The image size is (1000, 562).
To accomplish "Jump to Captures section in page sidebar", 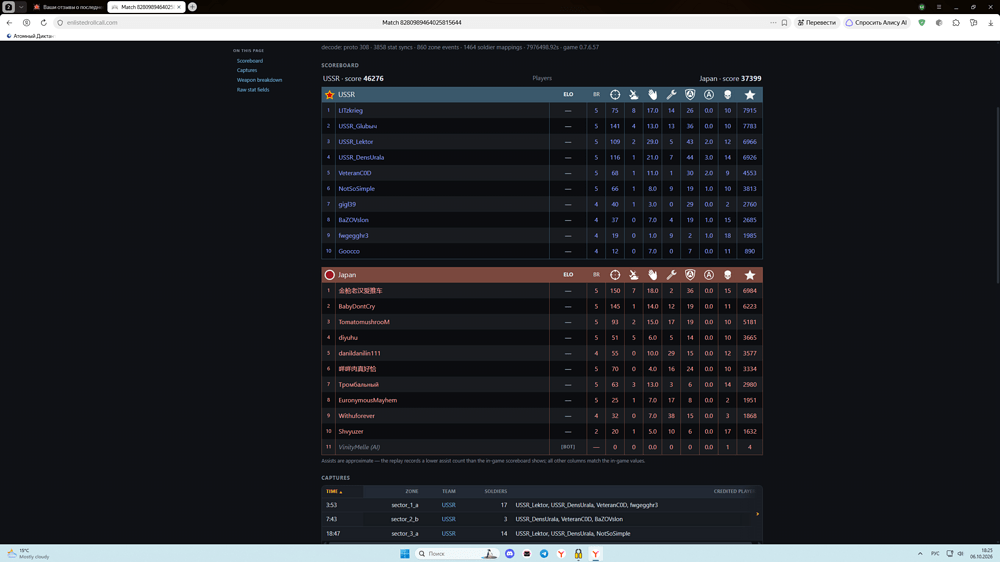I will click(x=247, y=70).
